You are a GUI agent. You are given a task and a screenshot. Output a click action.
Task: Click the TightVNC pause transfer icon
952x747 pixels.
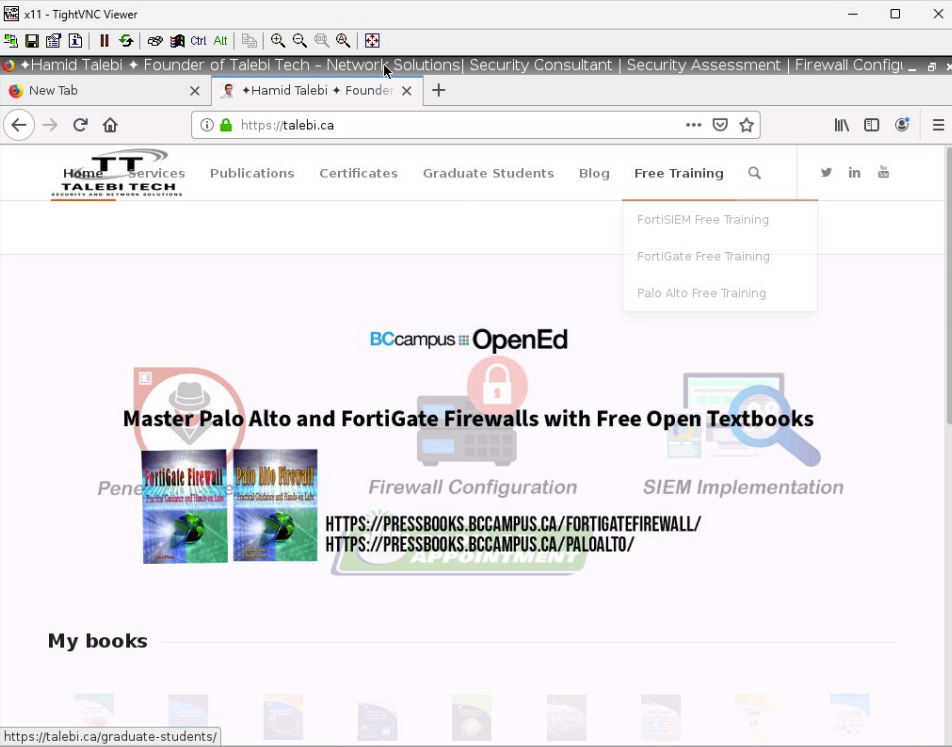tap(104, 41)
